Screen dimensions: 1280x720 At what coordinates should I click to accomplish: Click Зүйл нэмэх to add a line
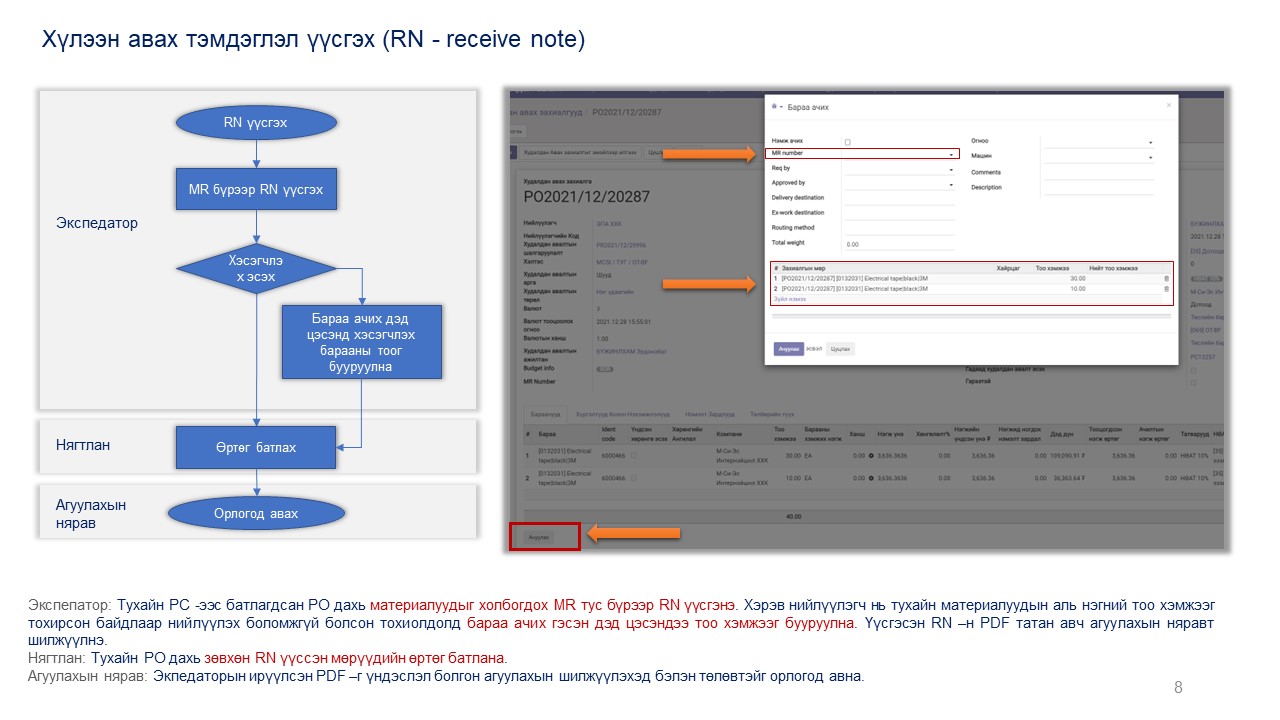pos(789,299)
